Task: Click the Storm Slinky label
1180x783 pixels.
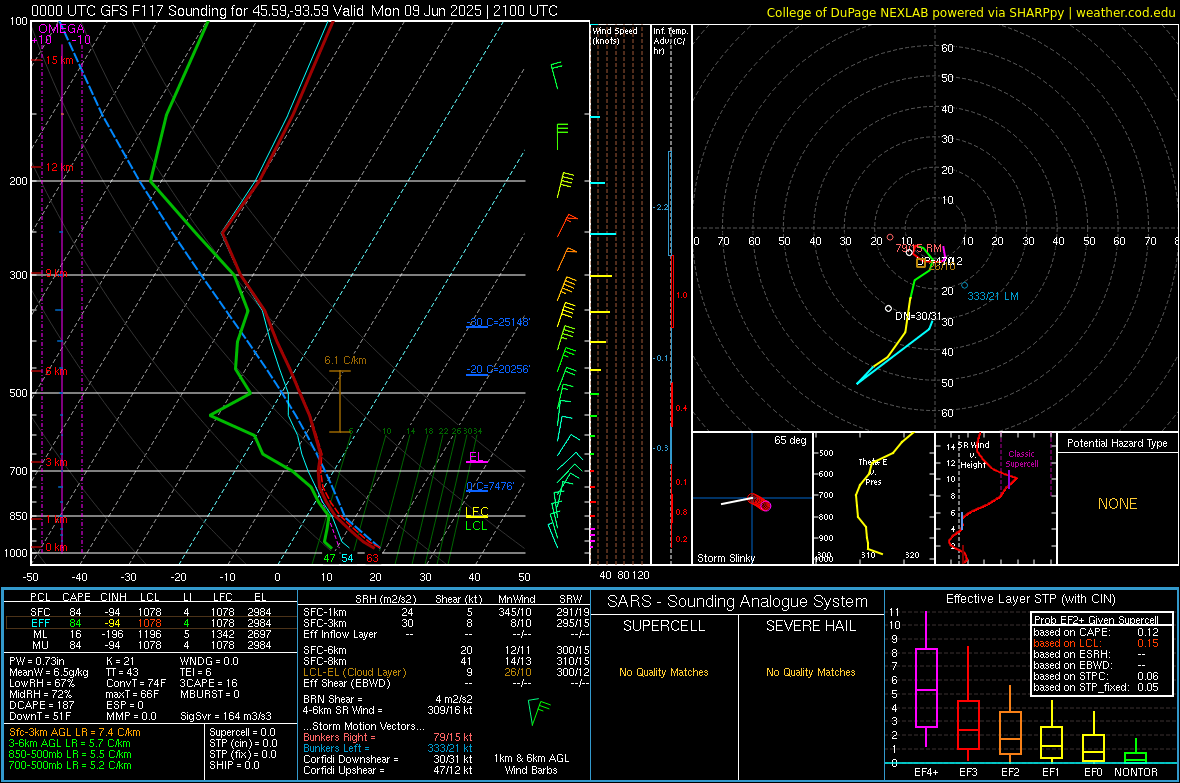Action: point(725,558)
